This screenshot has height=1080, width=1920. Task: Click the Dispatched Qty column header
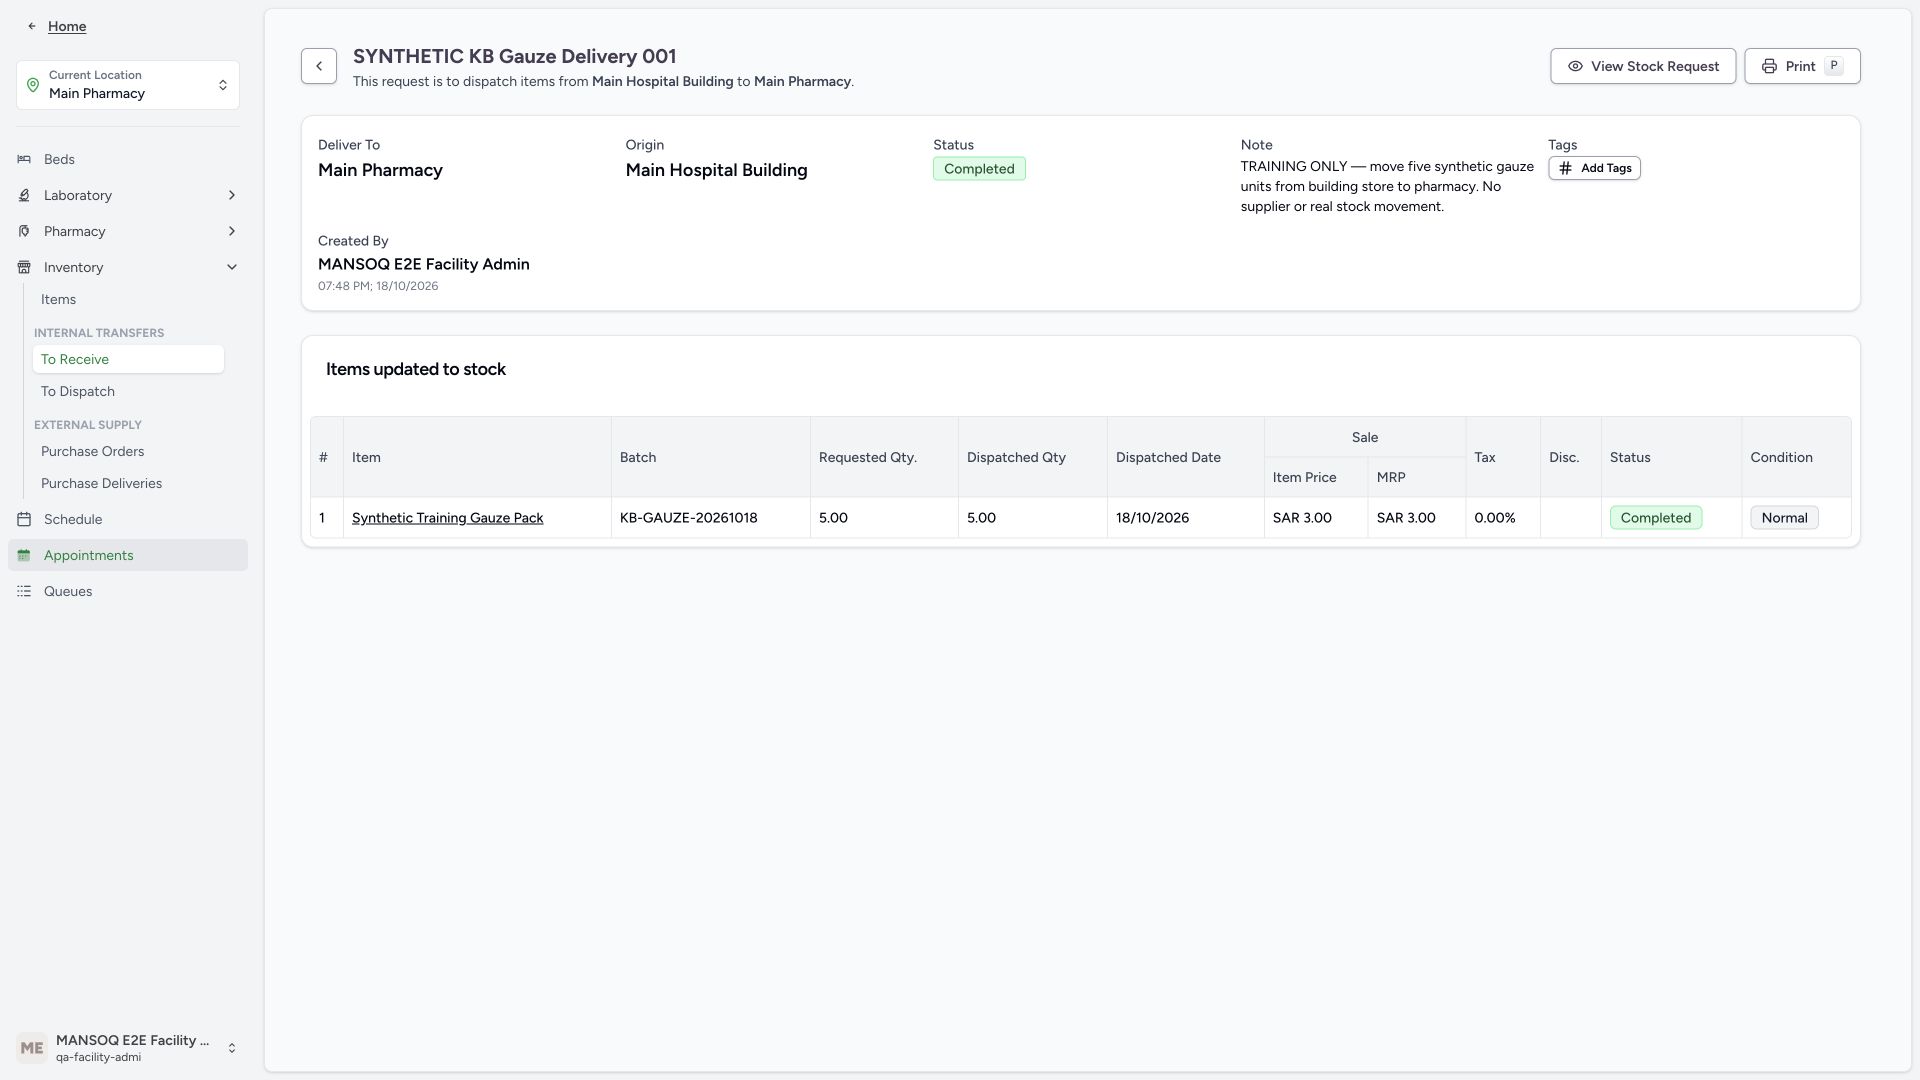tap(1032, 457)
